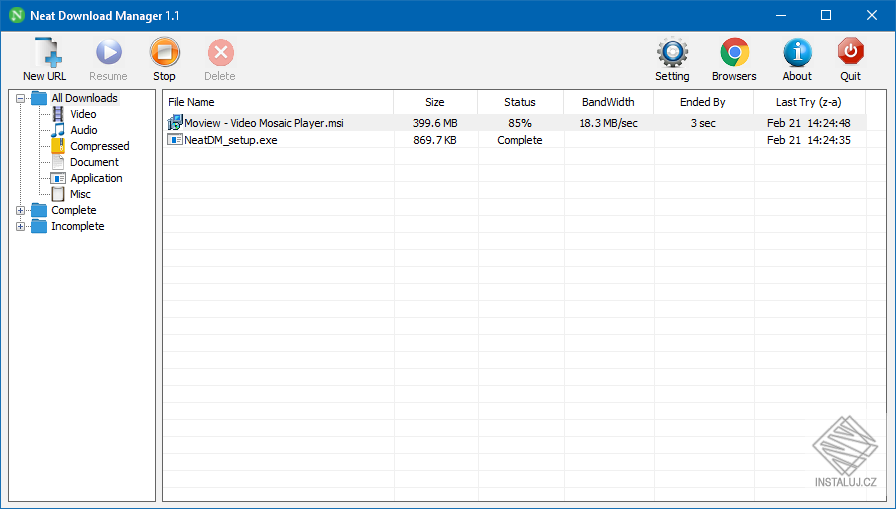Screen dimensions: 896x509
Task: Click the About info icon
Action: tap(797, 54)
